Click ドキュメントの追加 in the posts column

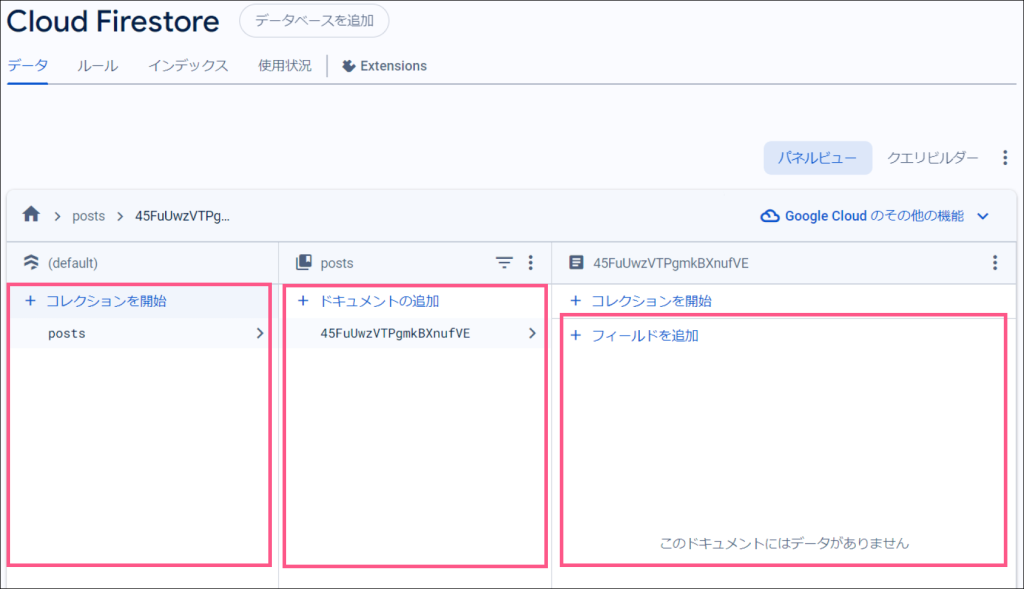[379, 301]
